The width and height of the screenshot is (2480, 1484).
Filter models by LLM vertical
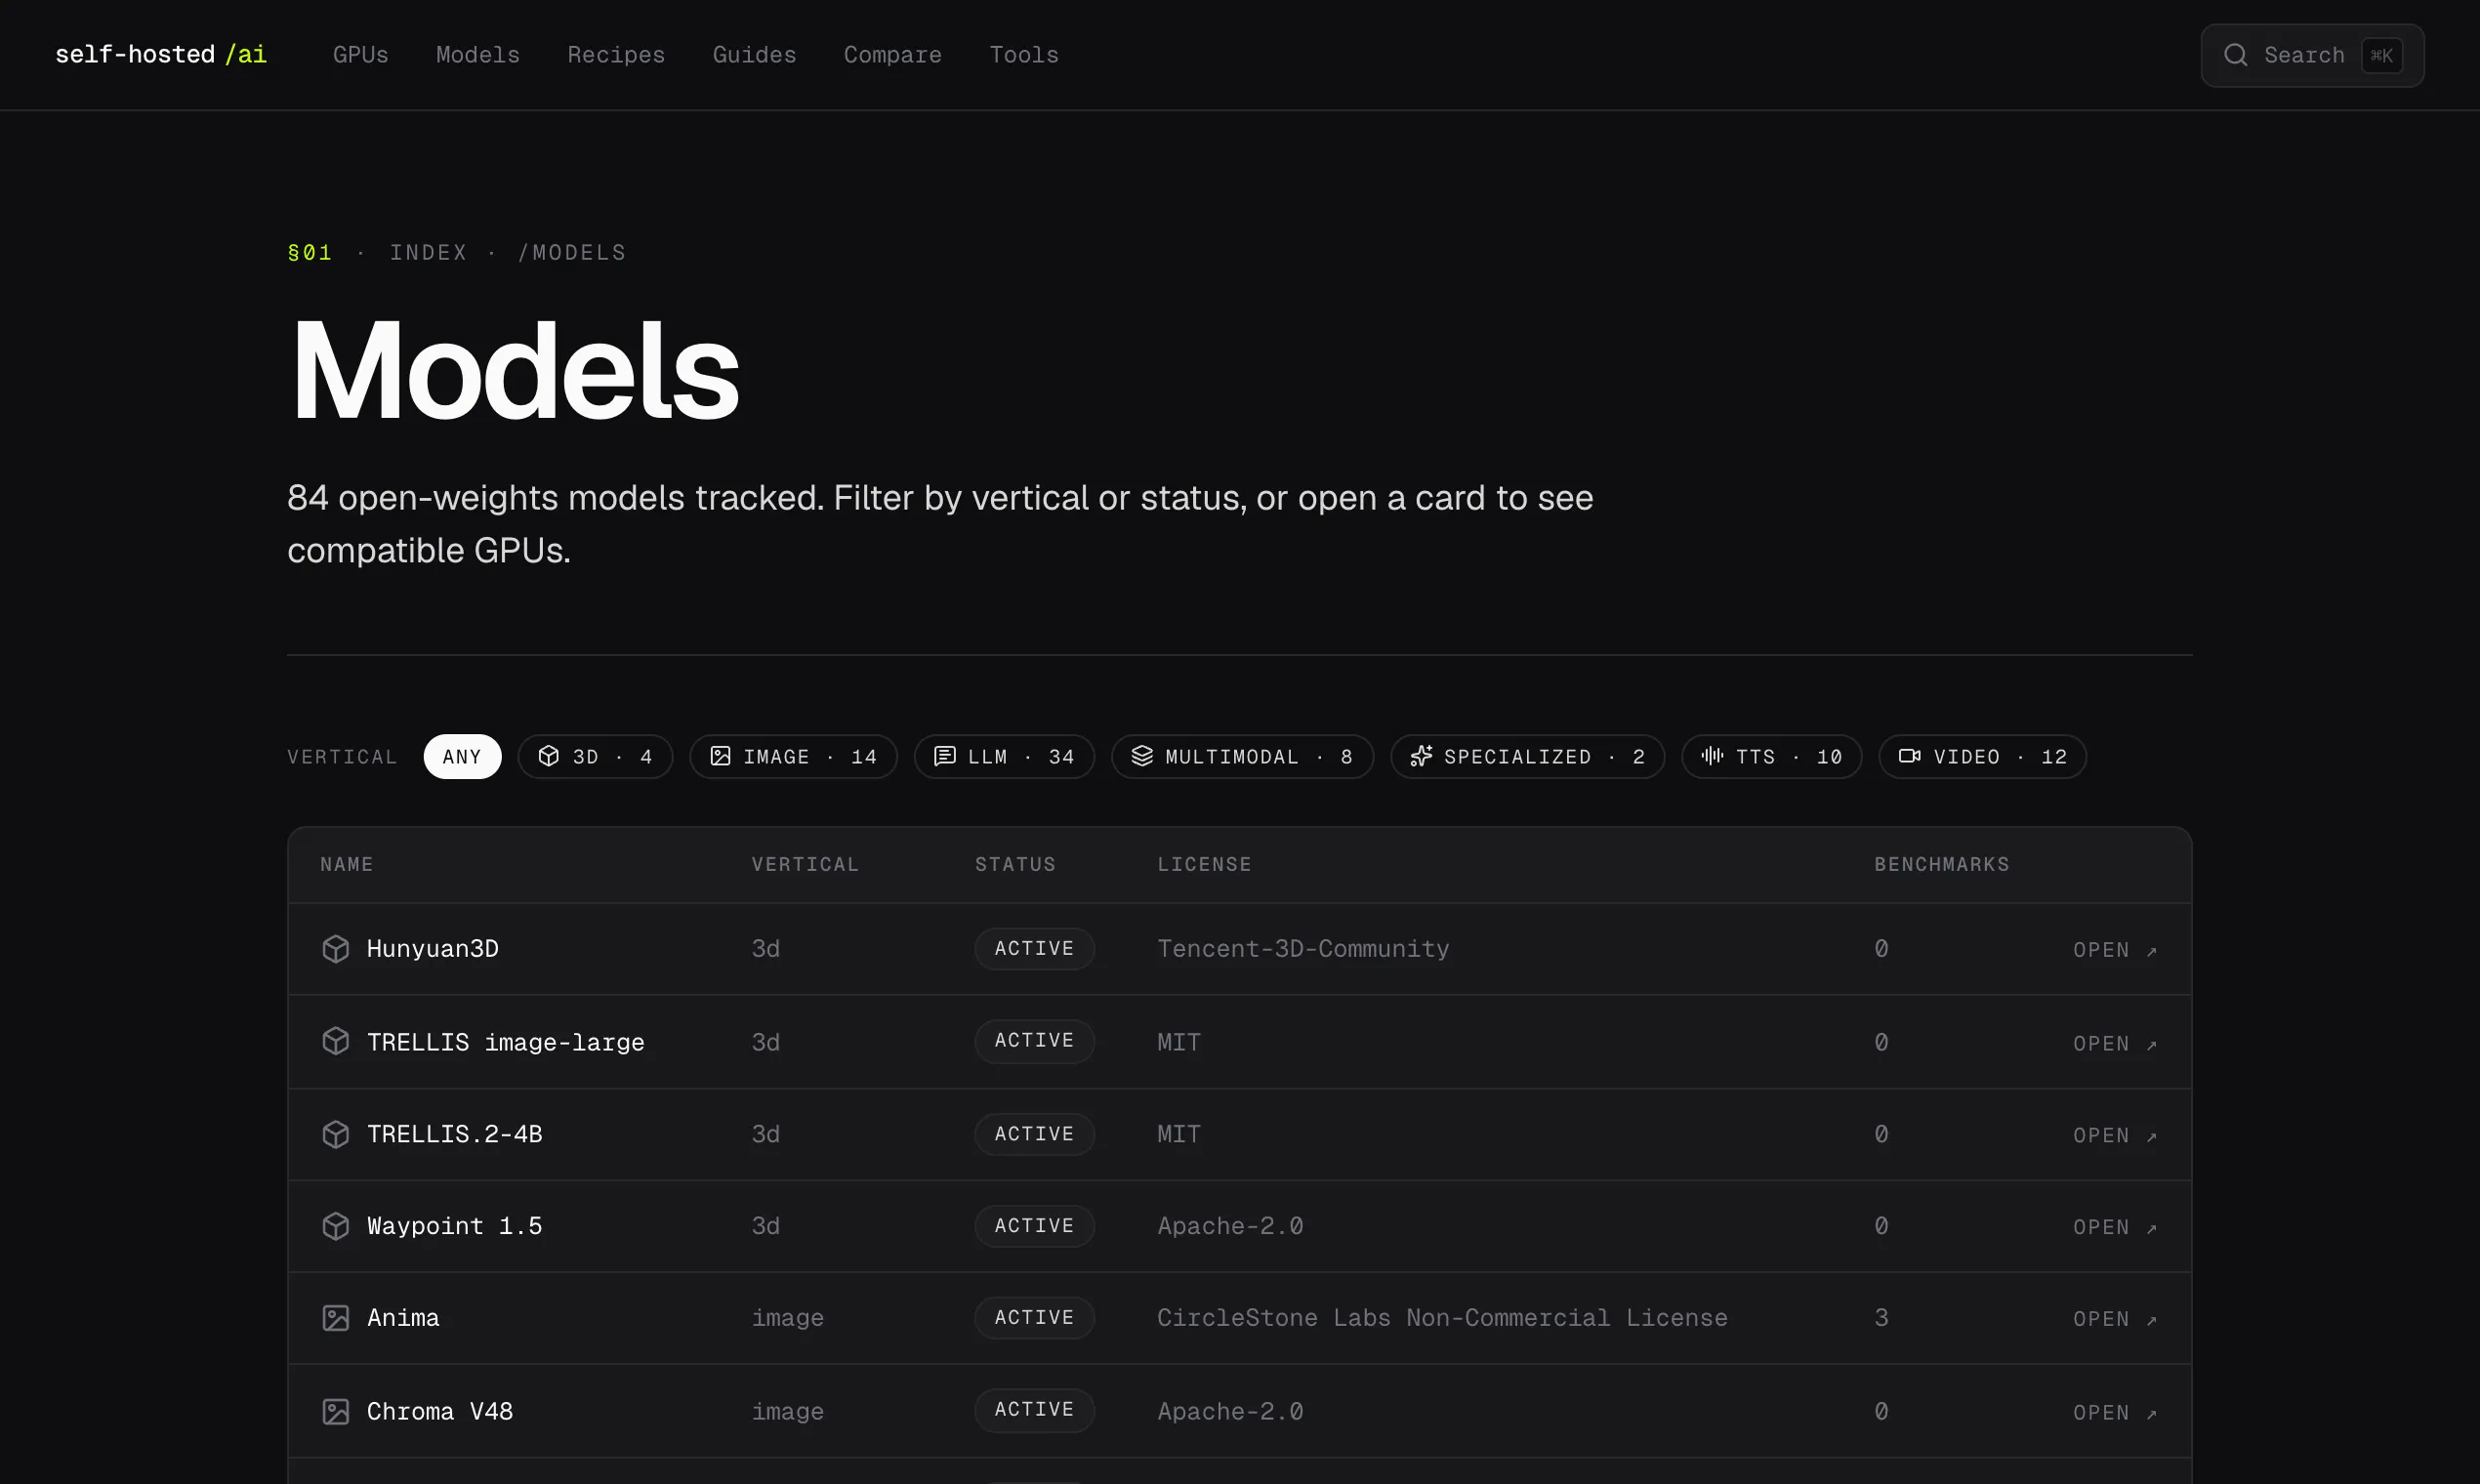(x=1004, y=757)
